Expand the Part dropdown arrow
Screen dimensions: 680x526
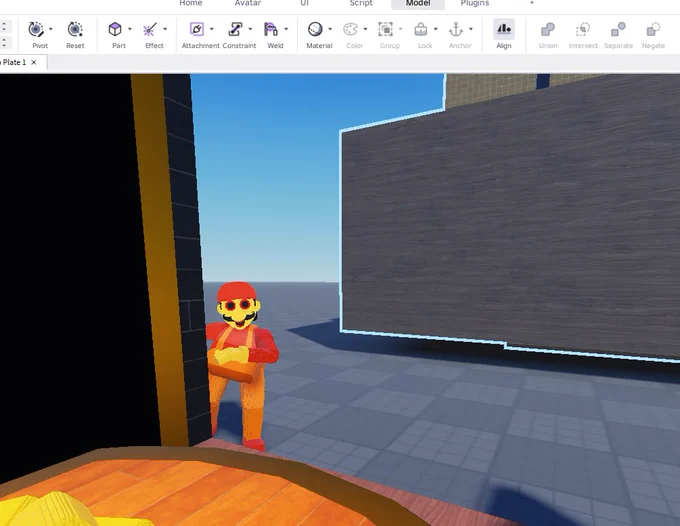[130, 29]
